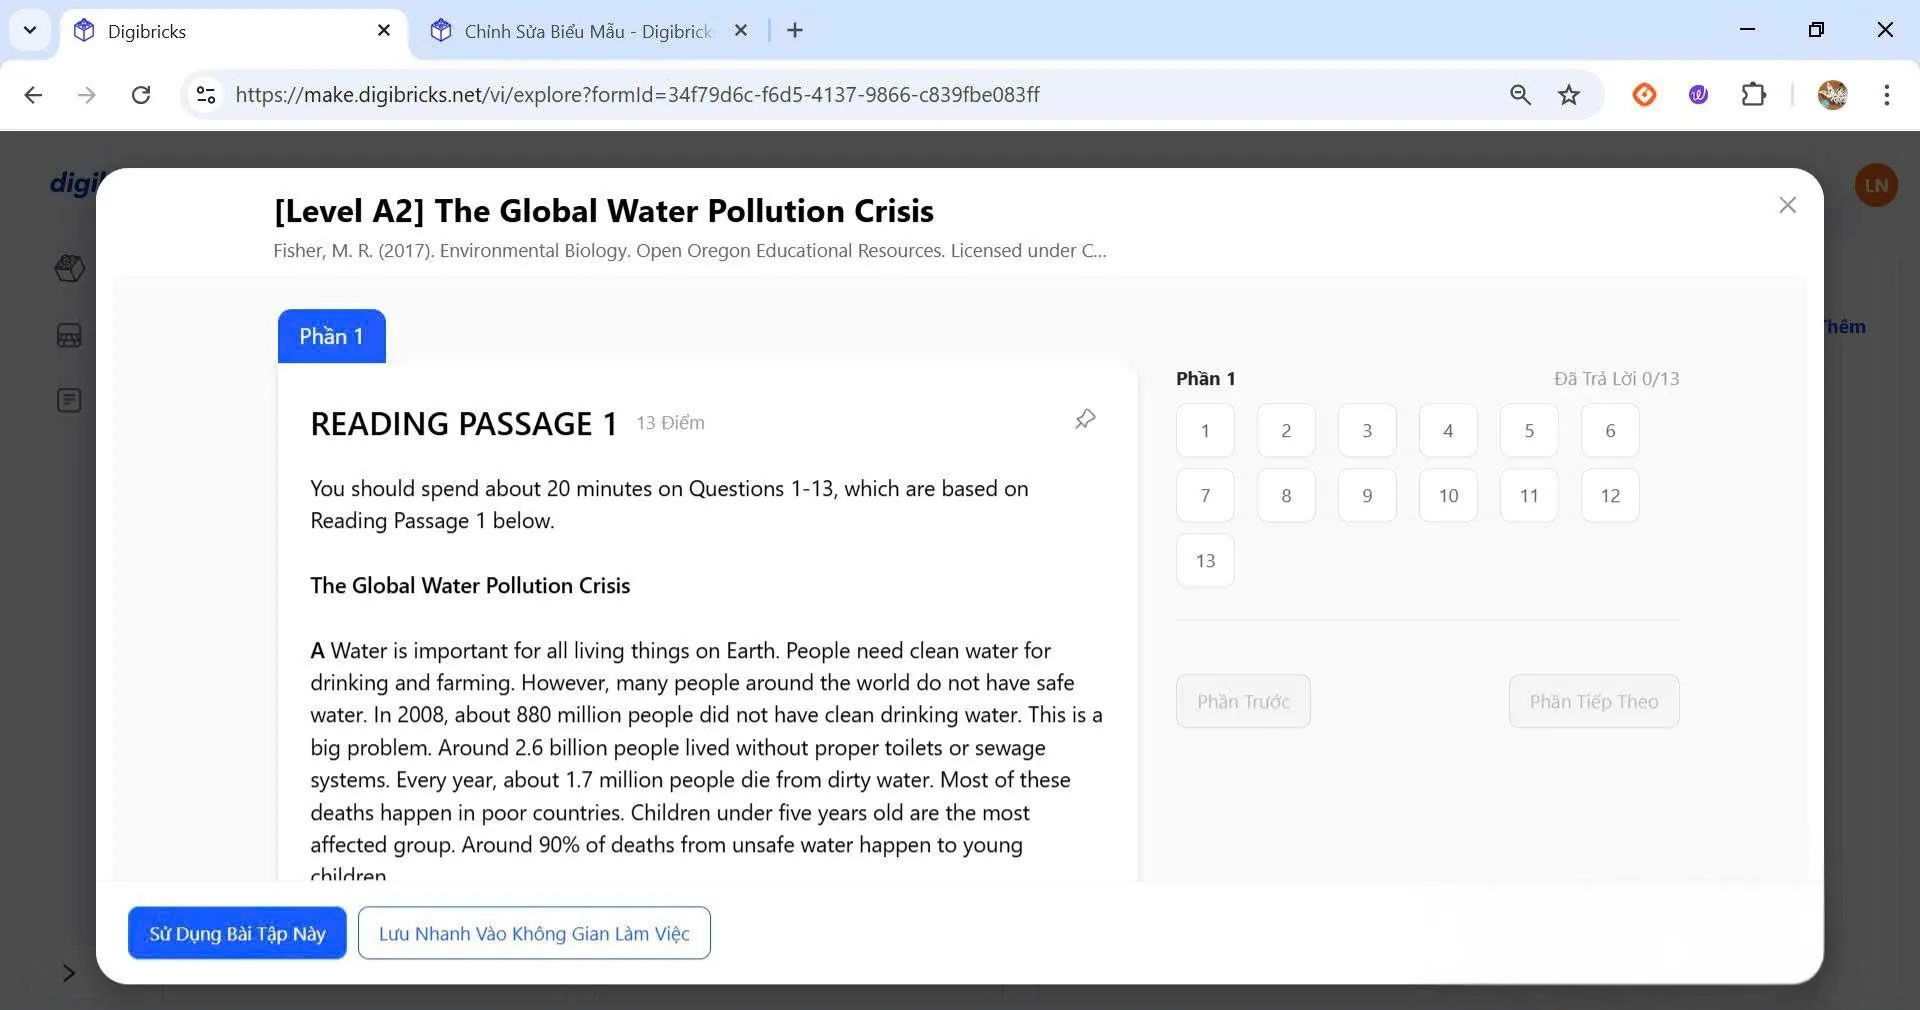
Task: Expand the tab search dropdown arrow
Action: [x=30, y=30]
